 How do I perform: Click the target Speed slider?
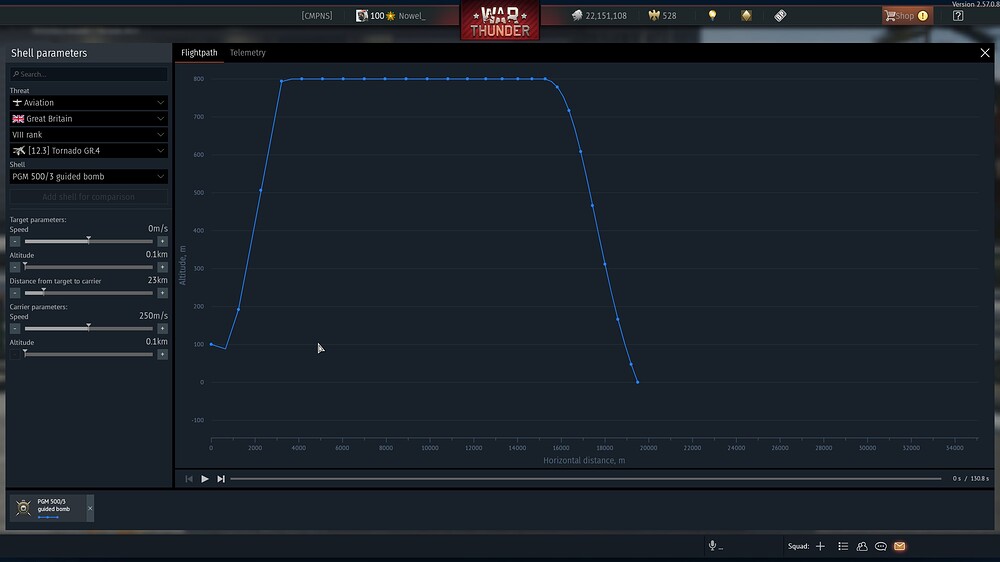tap(89, 241)
